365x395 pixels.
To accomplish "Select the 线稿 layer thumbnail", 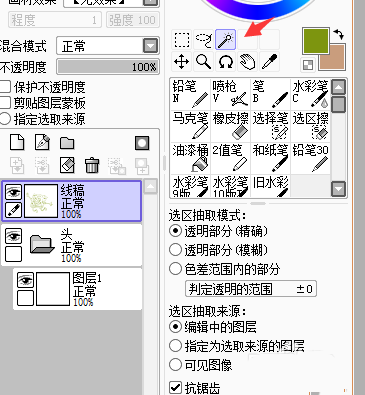I will click(41, 201).
